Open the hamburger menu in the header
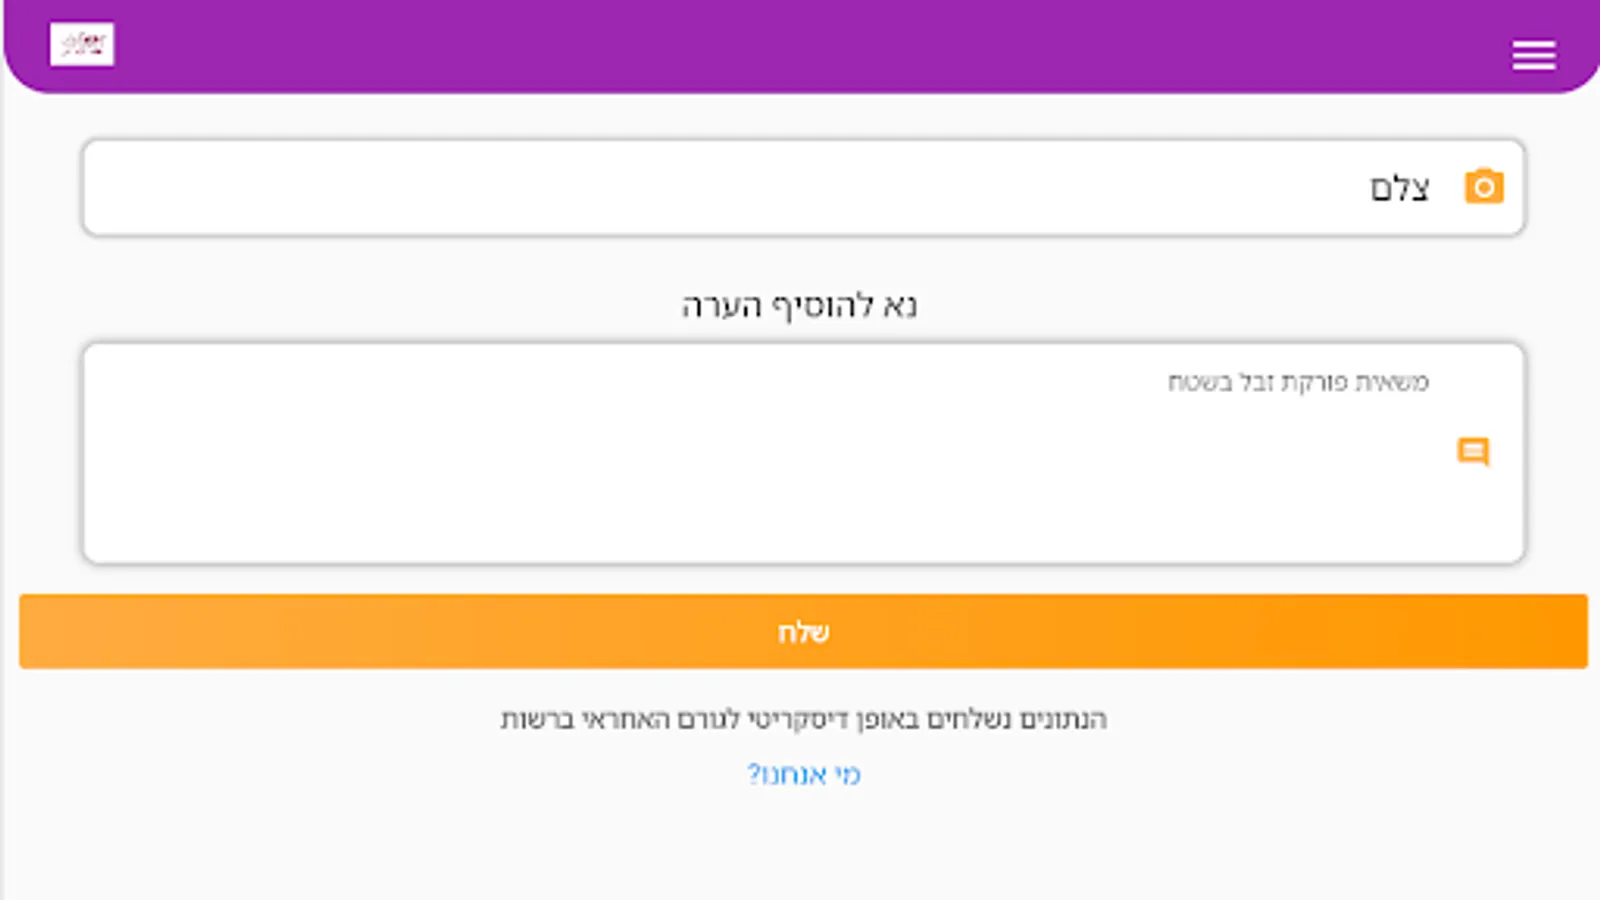 [x=1533, y=55]
